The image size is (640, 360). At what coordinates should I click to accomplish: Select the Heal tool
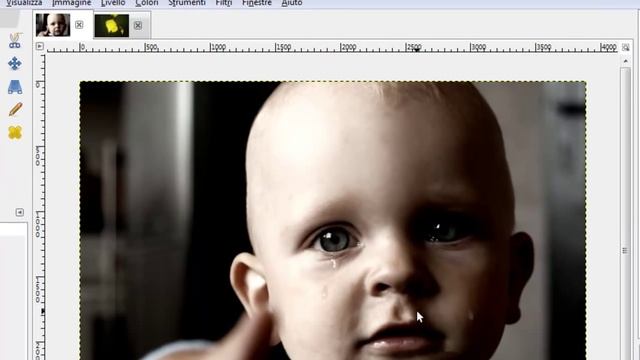click(x=15, y=133)
